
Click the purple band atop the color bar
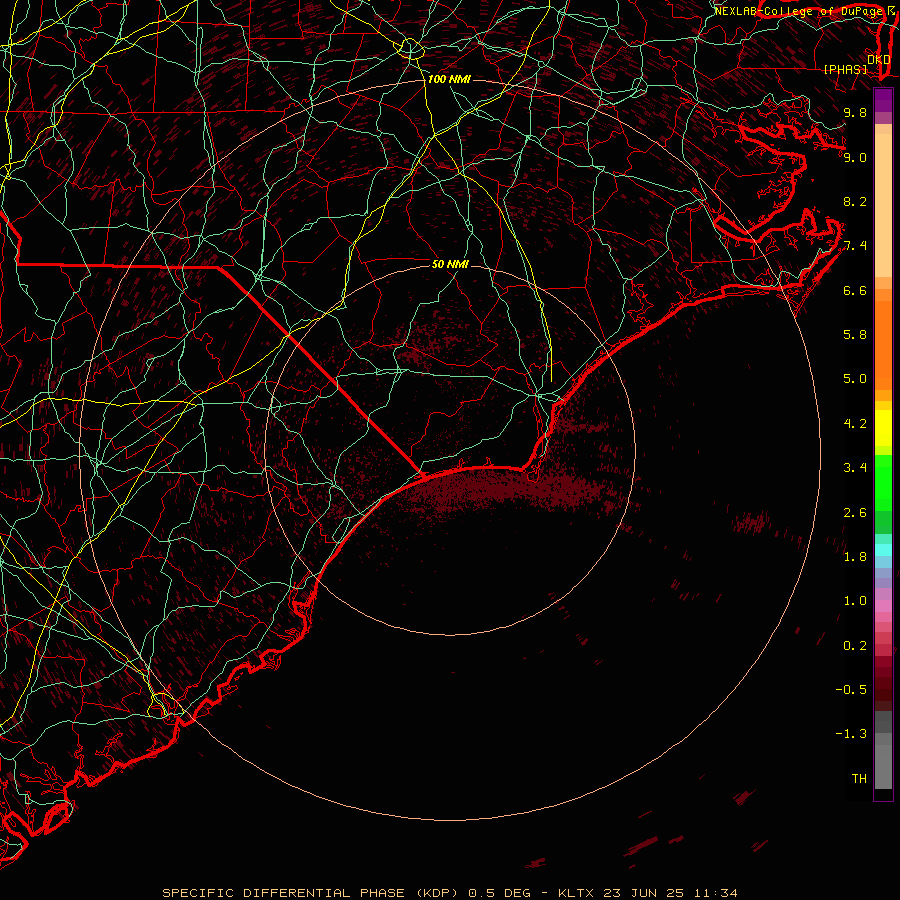click(x=883, y=100)
